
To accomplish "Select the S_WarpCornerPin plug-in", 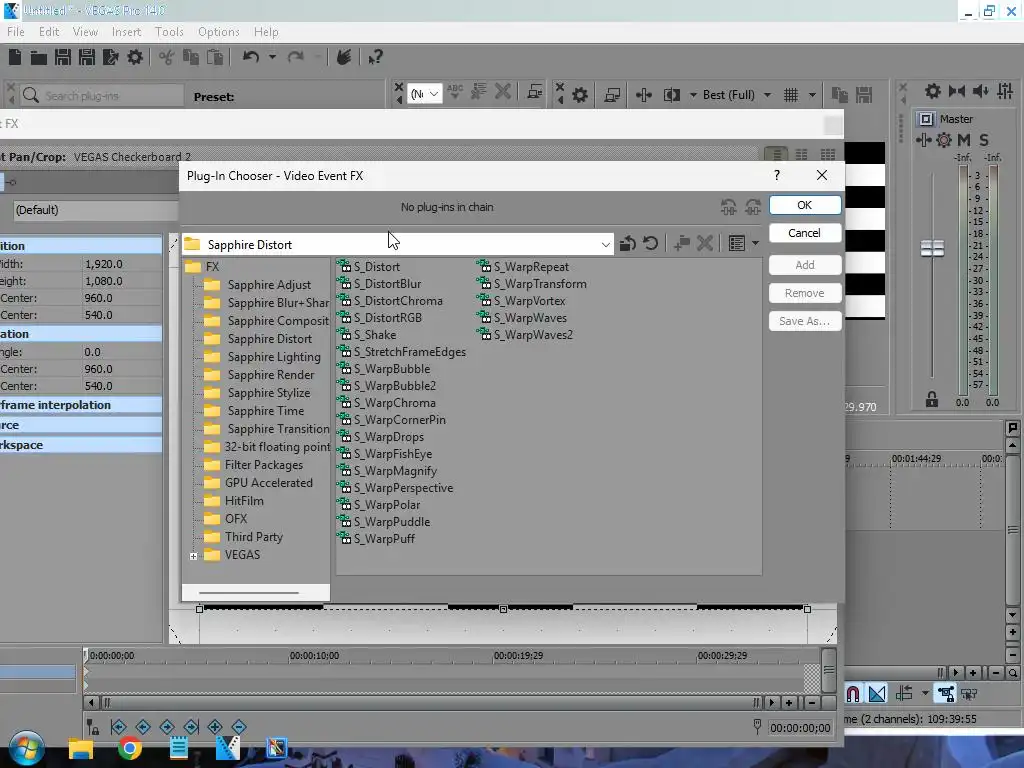I will pos(391,420).
